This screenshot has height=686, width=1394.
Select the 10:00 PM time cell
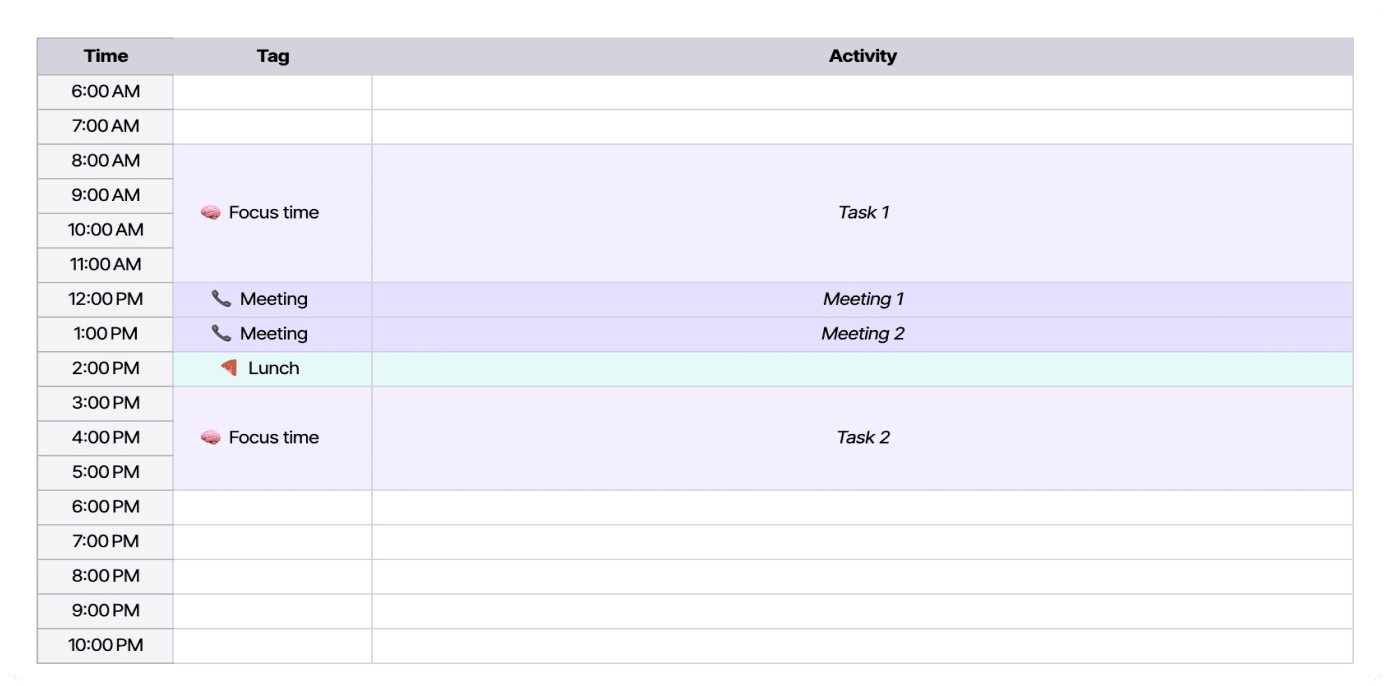coord(105,646)
